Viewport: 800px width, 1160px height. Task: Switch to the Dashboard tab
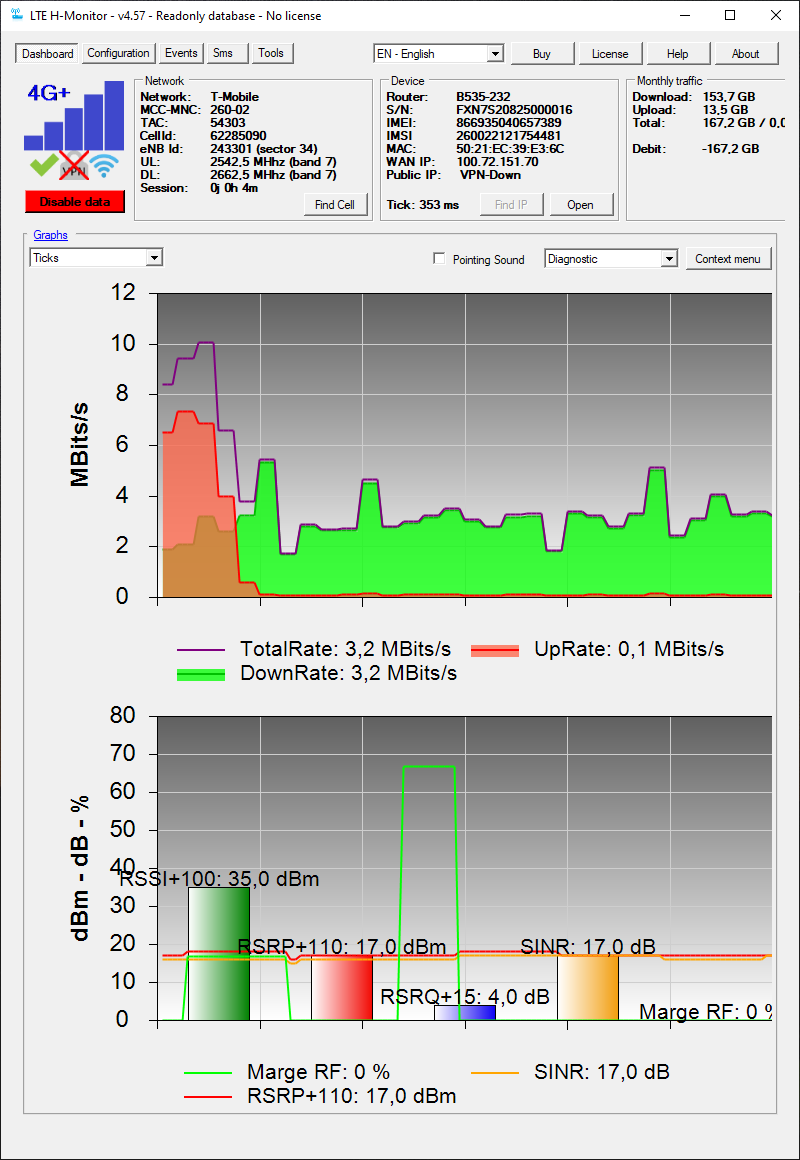click(x=47, y=53)
